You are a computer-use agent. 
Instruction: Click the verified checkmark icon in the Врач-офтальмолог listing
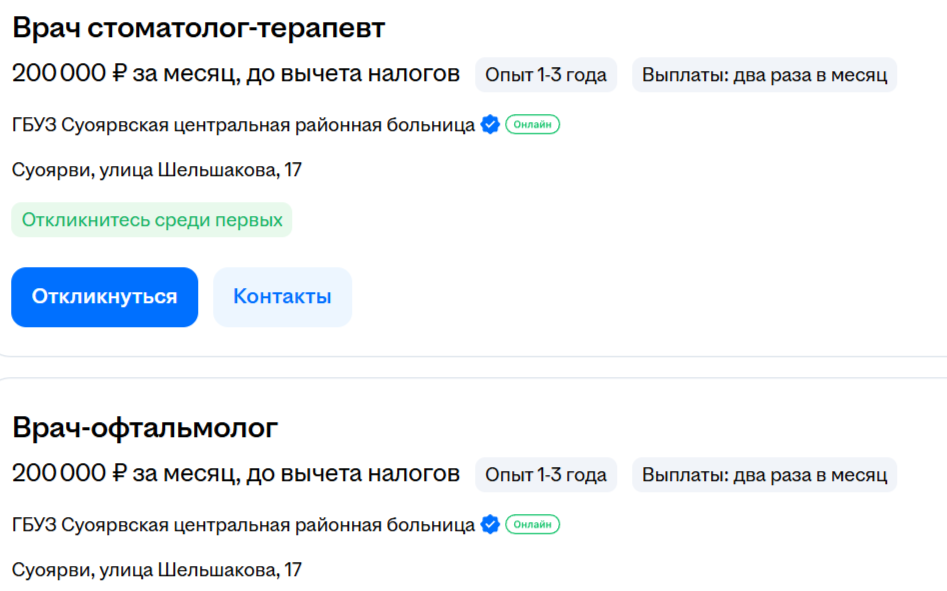click(490, 524)
